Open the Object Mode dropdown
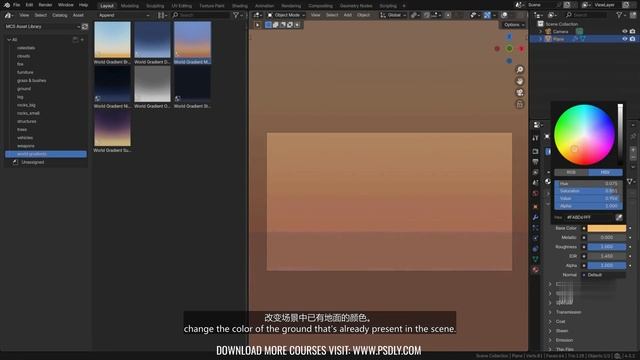 coord(286,15)
